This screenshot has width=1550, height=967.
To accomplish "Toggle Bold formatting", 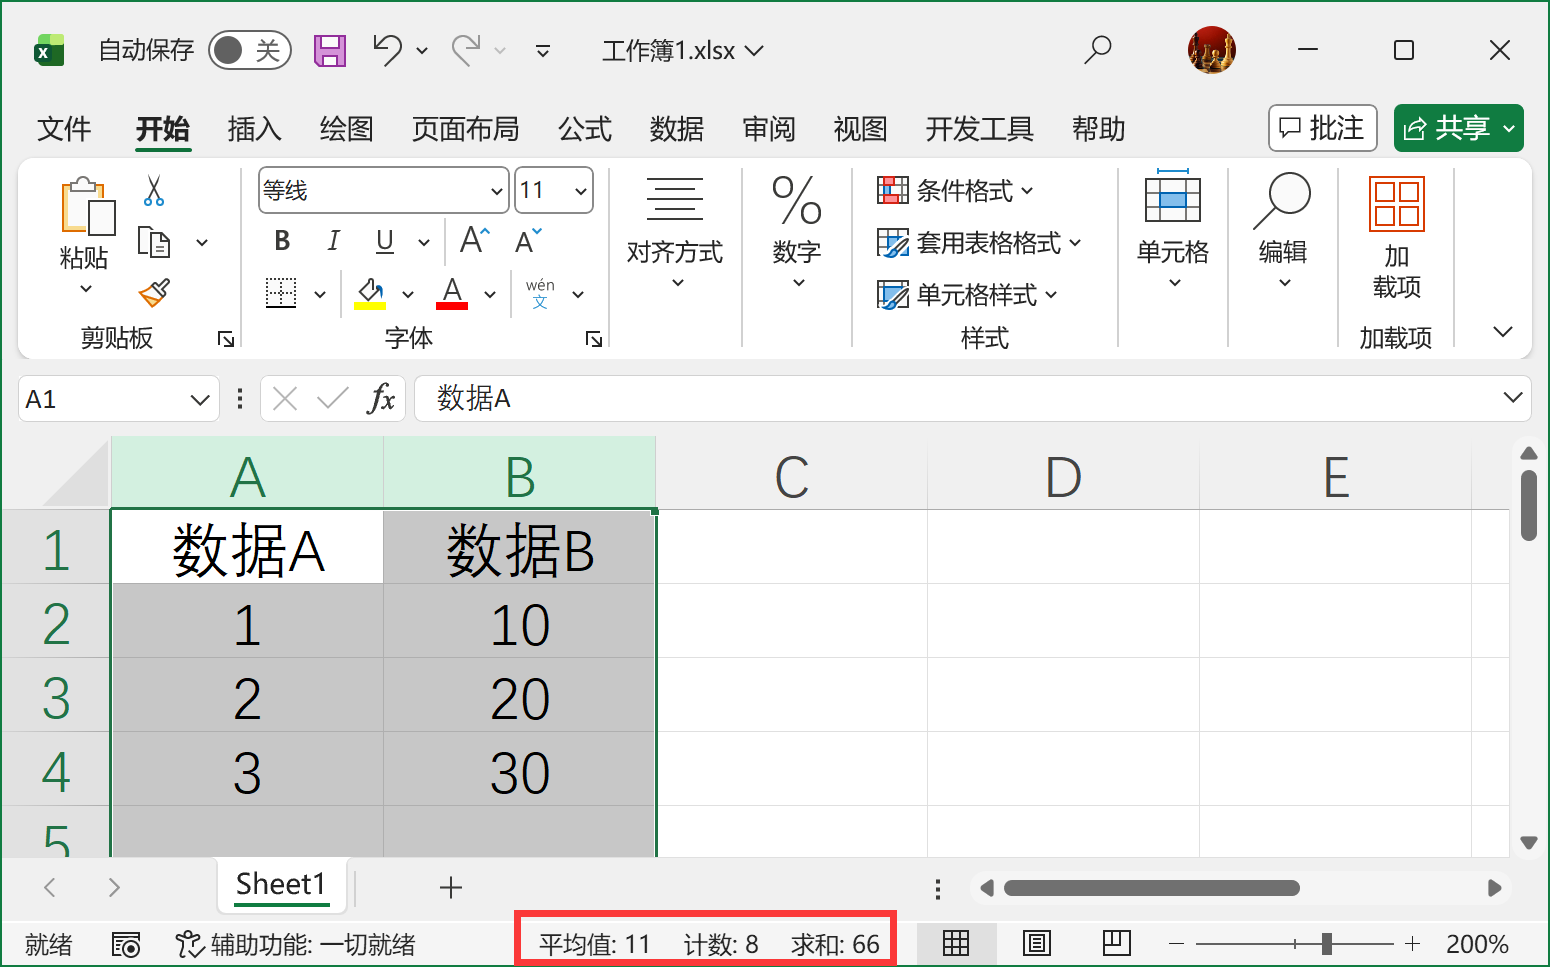I will pos(282,241).
